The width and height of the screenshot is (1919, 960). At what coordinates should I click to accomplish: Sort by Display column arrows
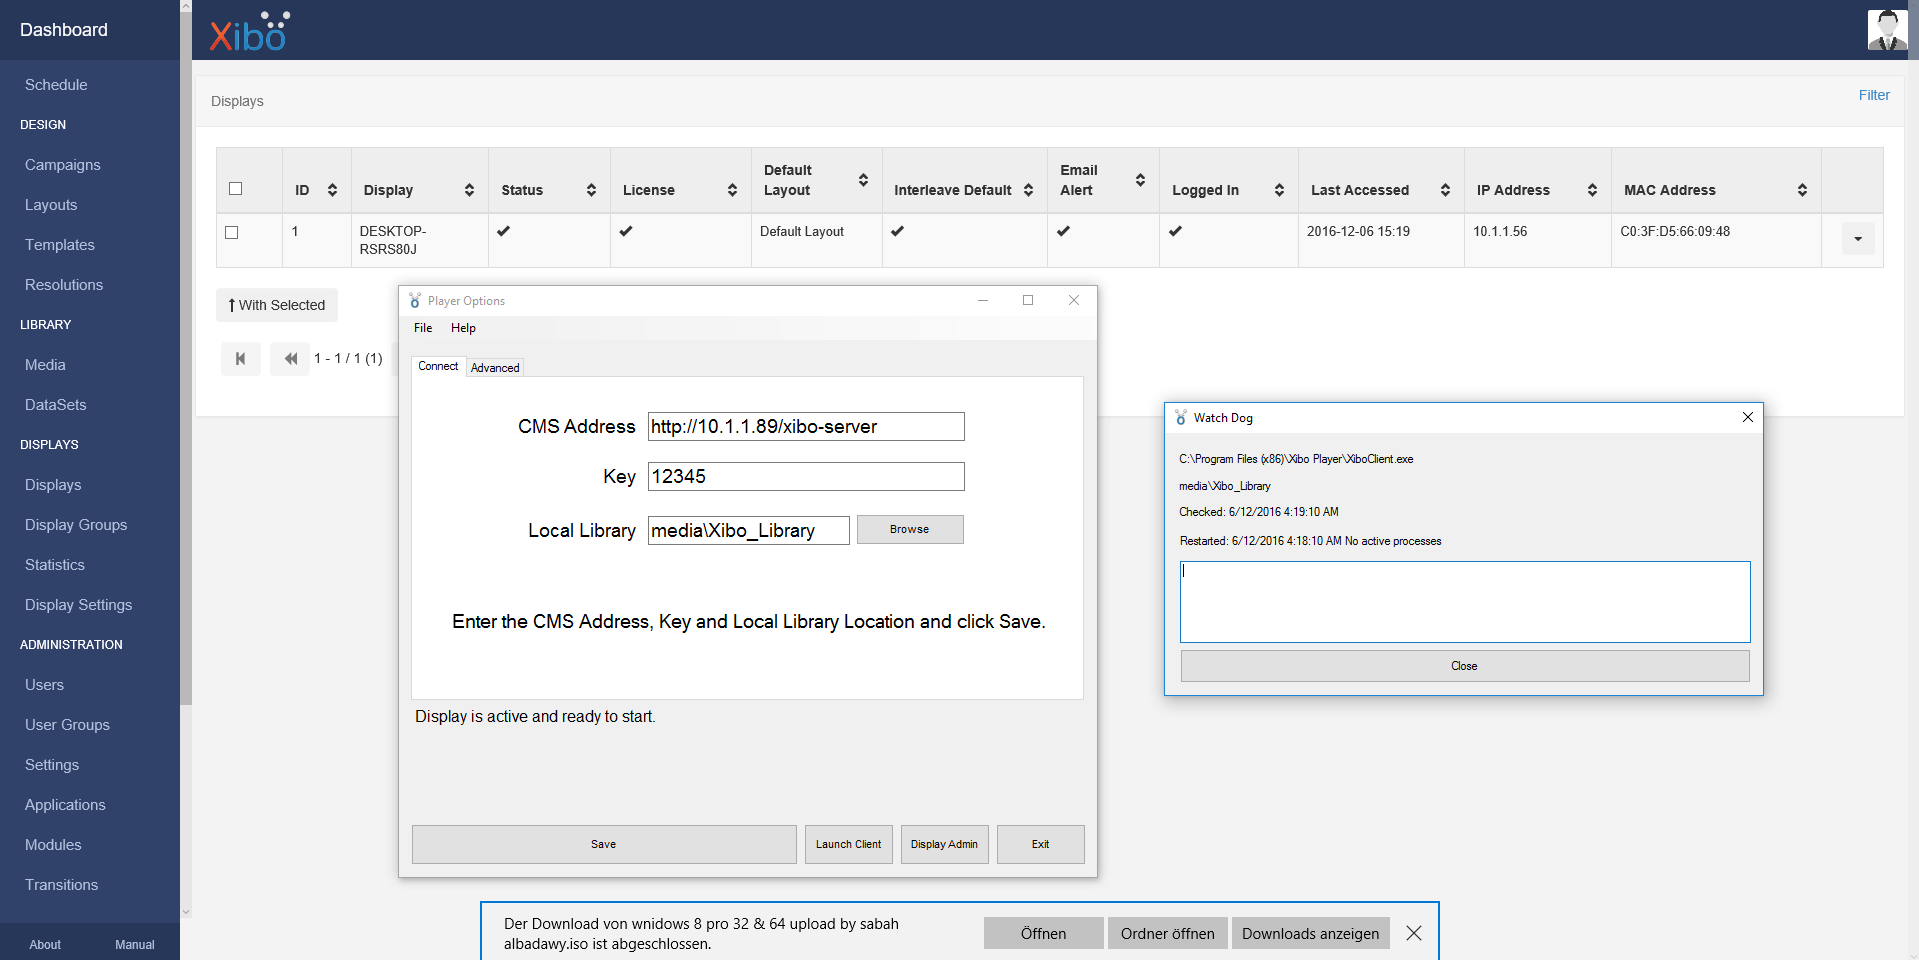click(x=469, y=190)
